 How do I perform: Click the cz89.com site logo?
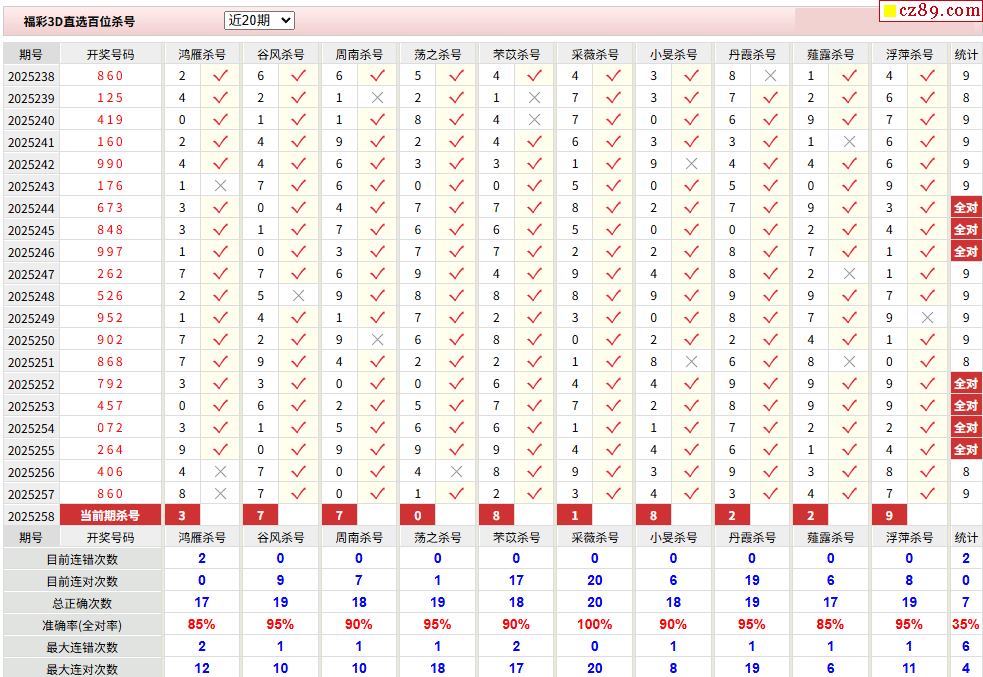click(x=932, y=11)
